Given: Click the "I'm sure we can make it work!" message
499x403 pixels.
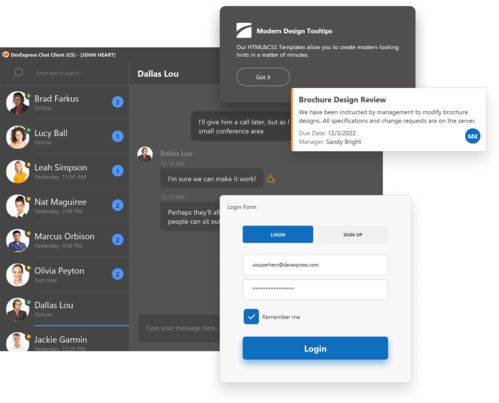Looking at the screenshot, I should point(212,179).
